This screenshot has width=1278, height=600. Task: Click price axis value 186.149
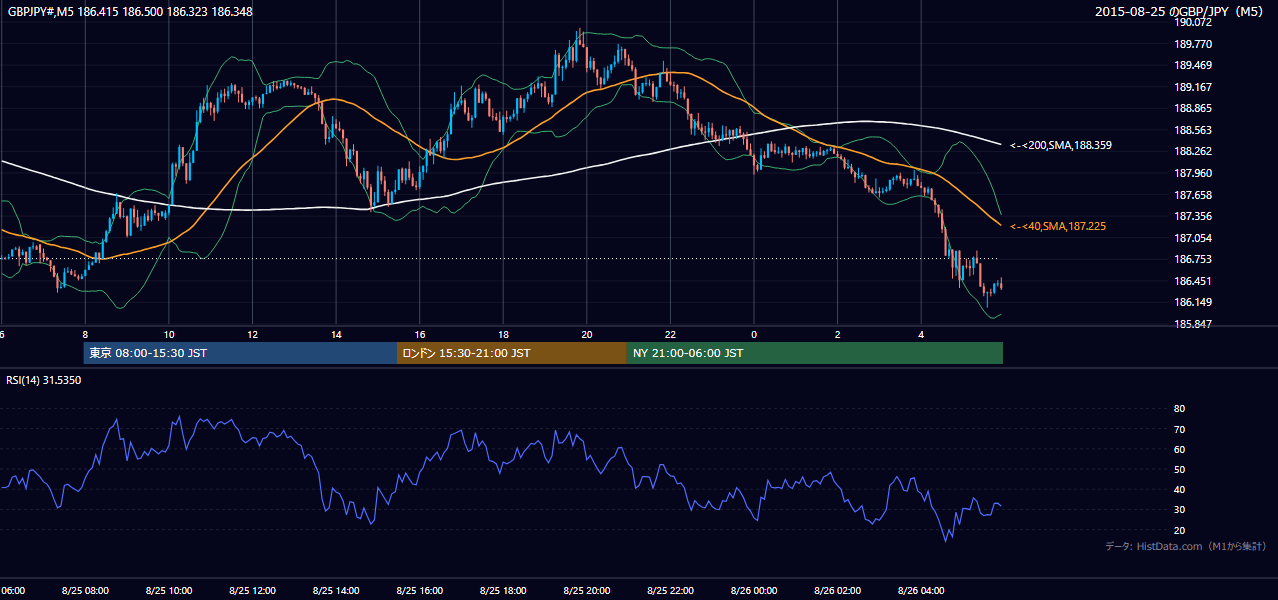1192,303
